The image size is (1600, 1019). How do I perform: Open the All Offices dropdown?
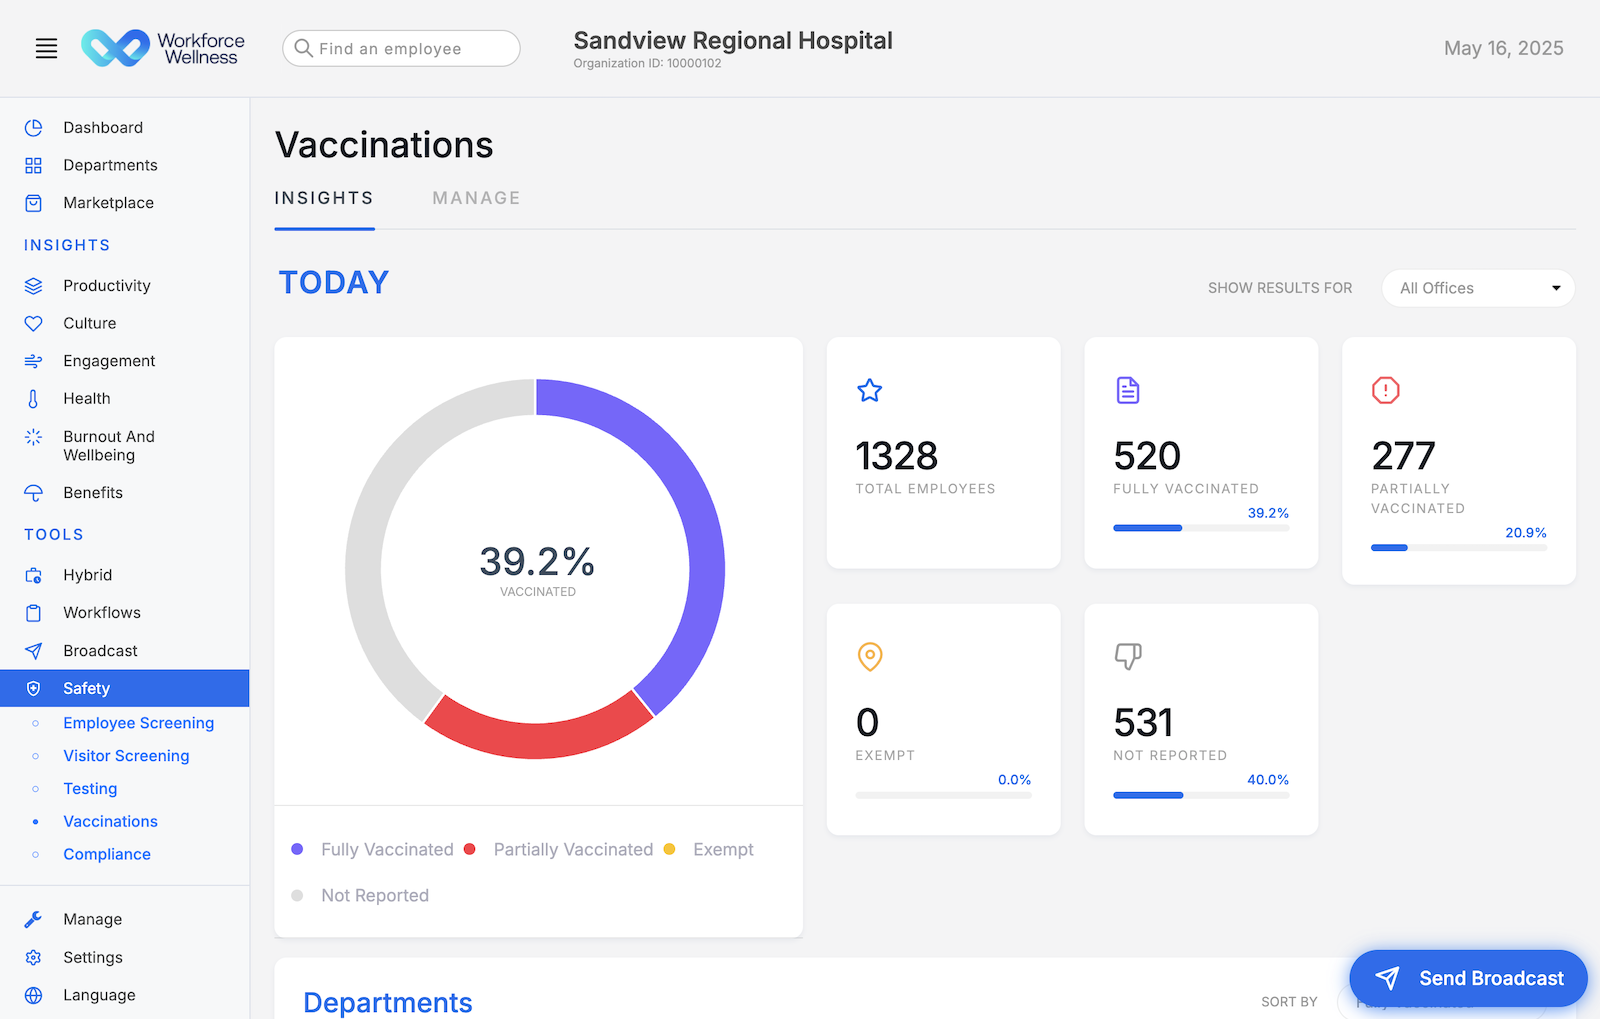[x=1478, y=288]
